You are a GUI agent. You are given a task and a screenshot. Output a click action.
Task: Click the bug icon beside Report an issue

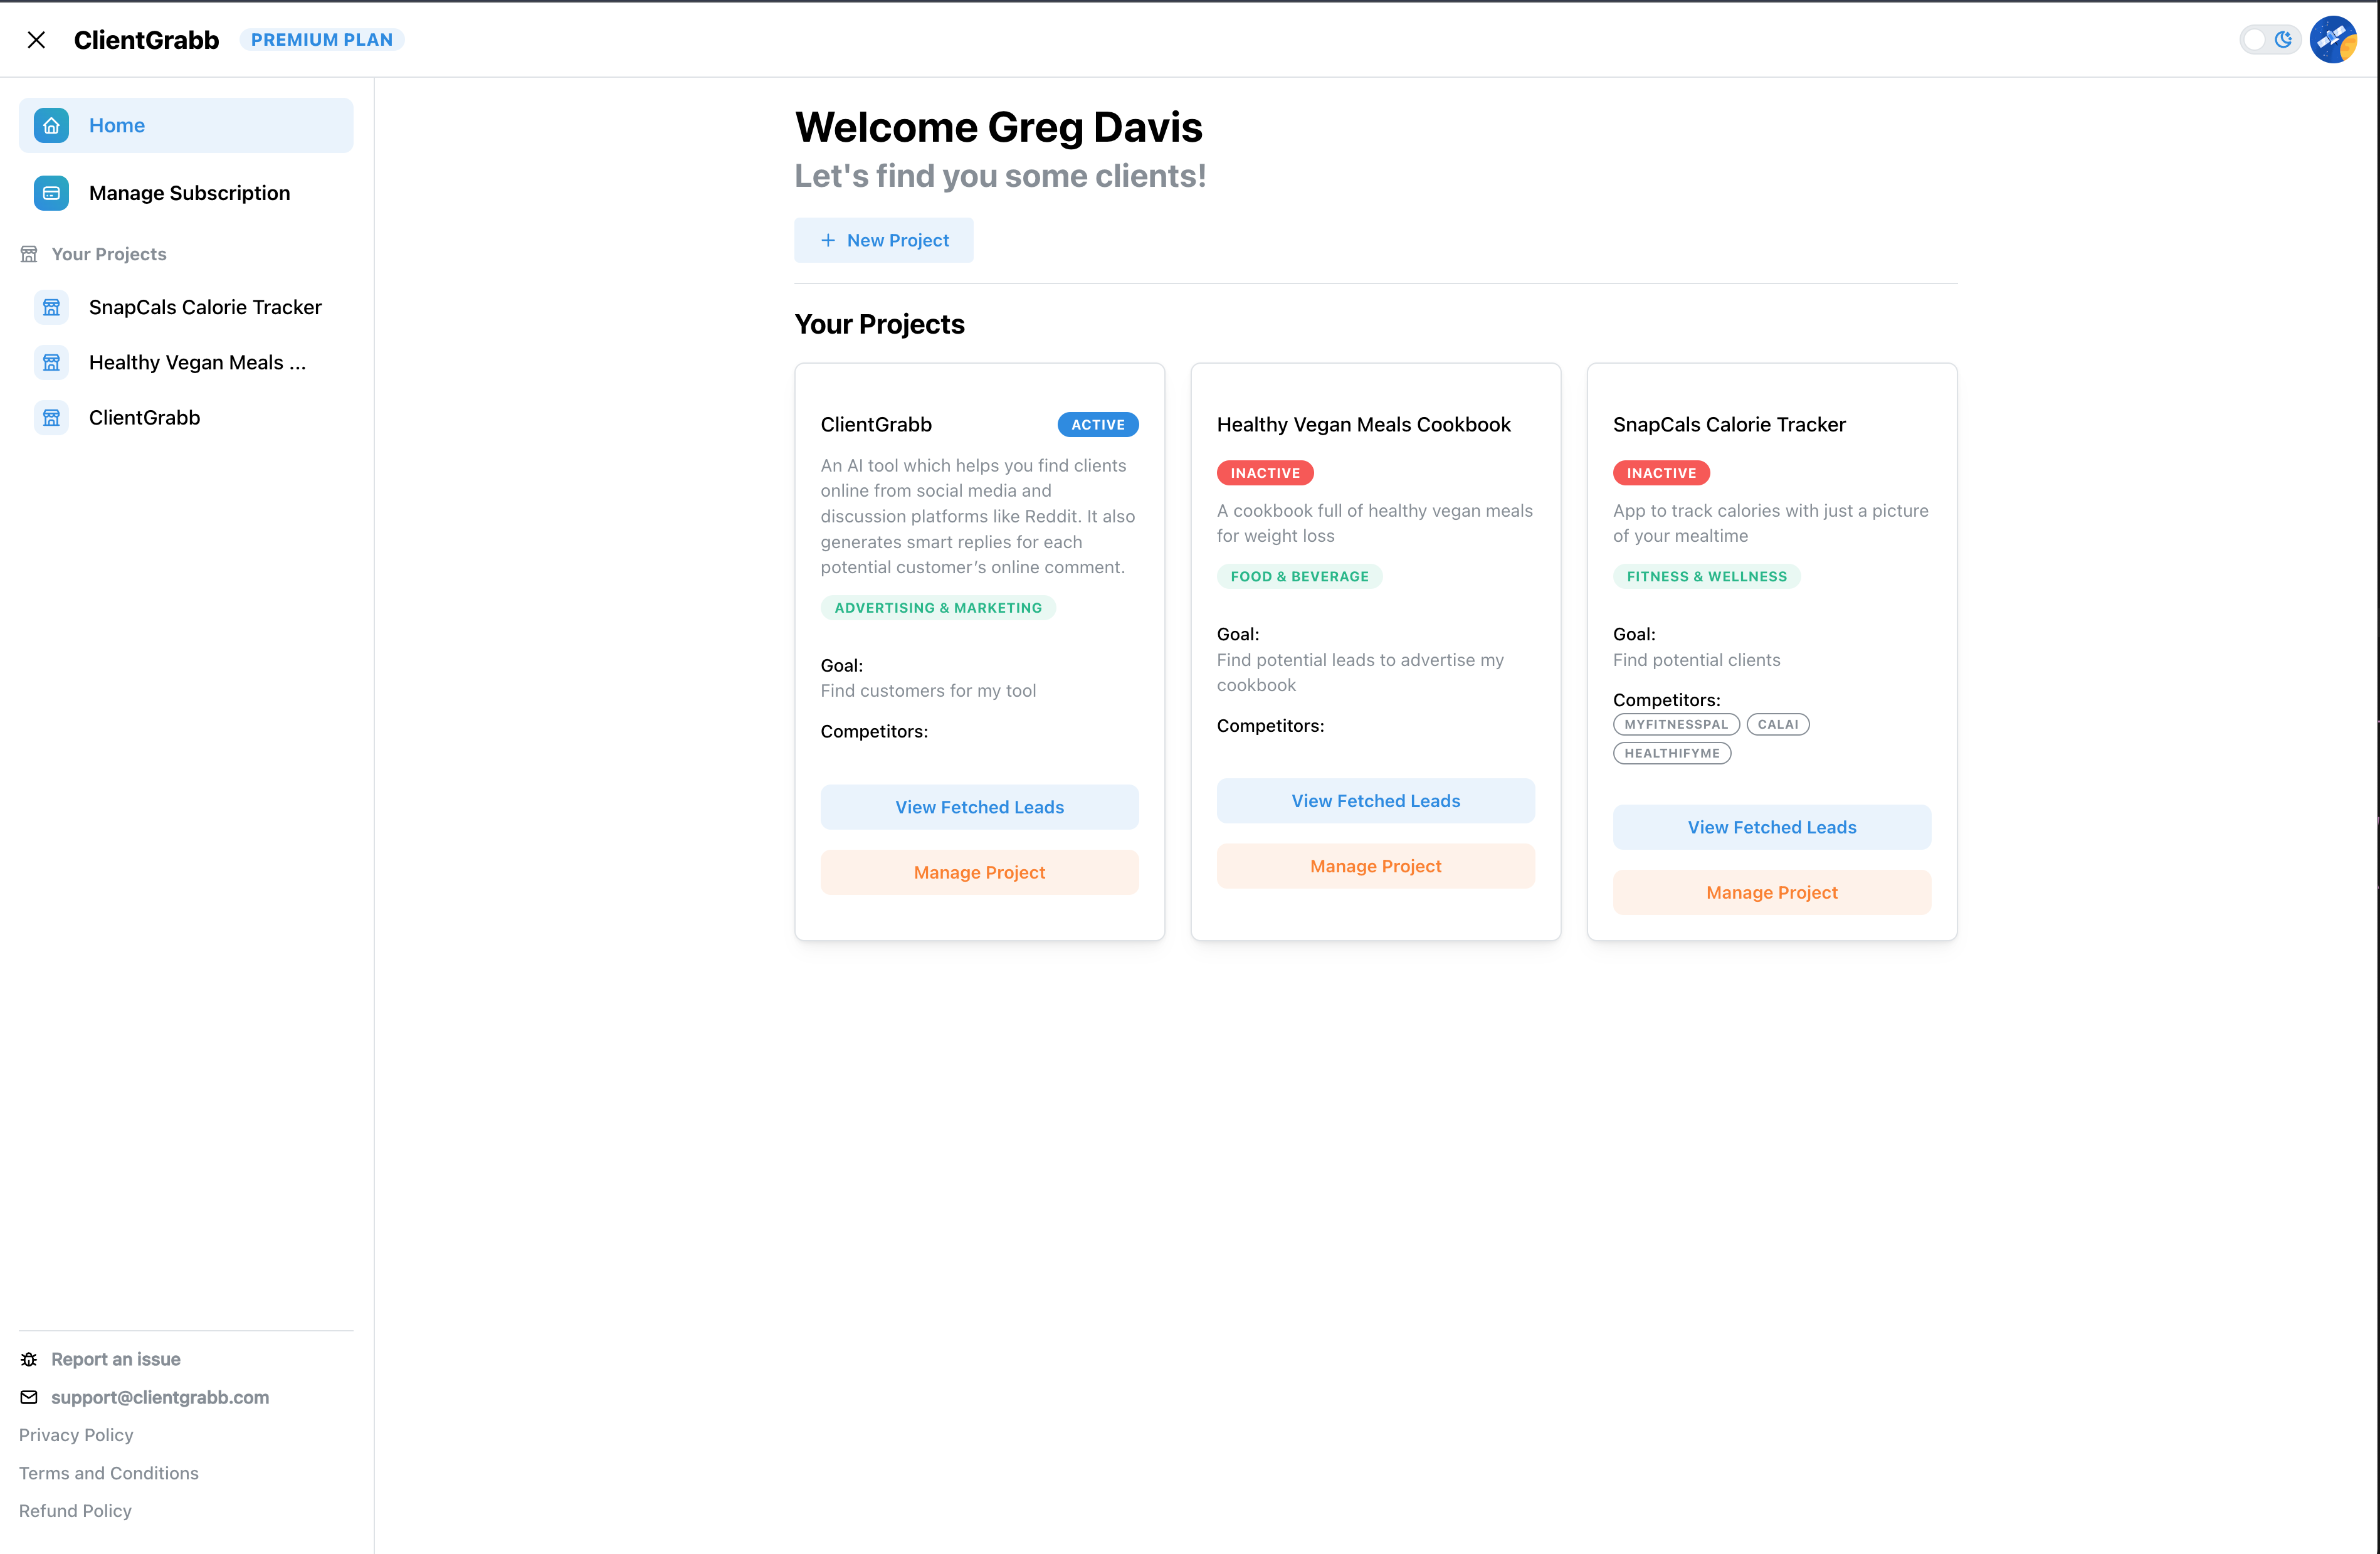(29, 1359)
